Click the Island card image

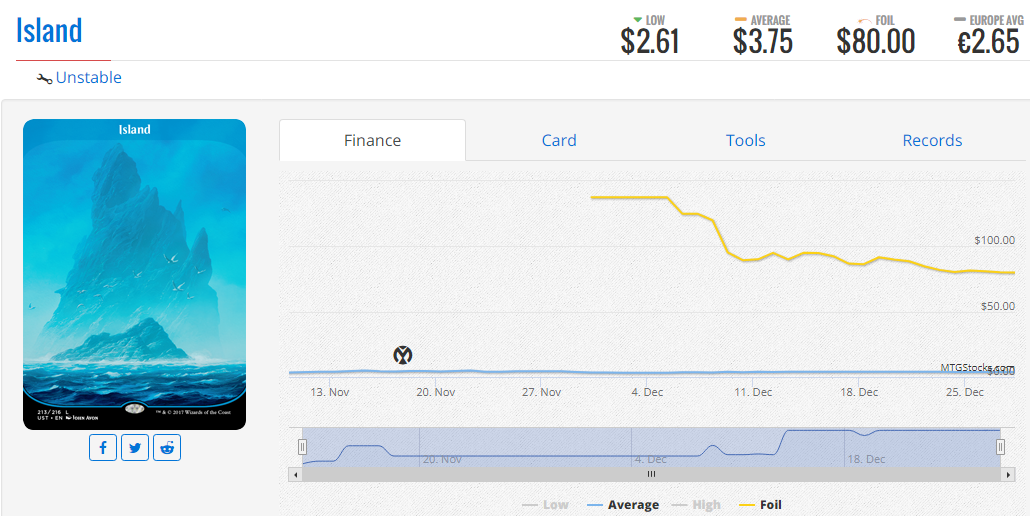(135, 274)
